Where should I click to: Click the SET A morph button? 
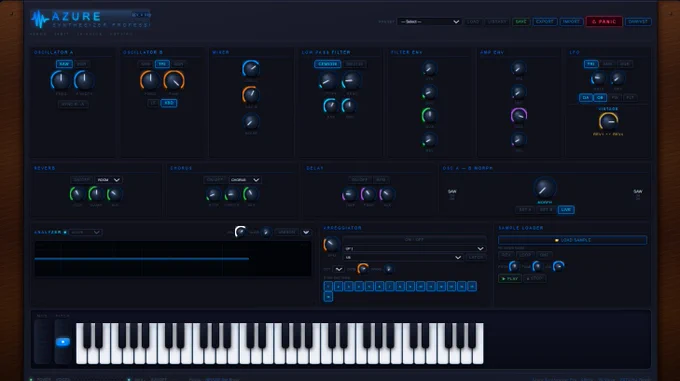pos(525,210)
